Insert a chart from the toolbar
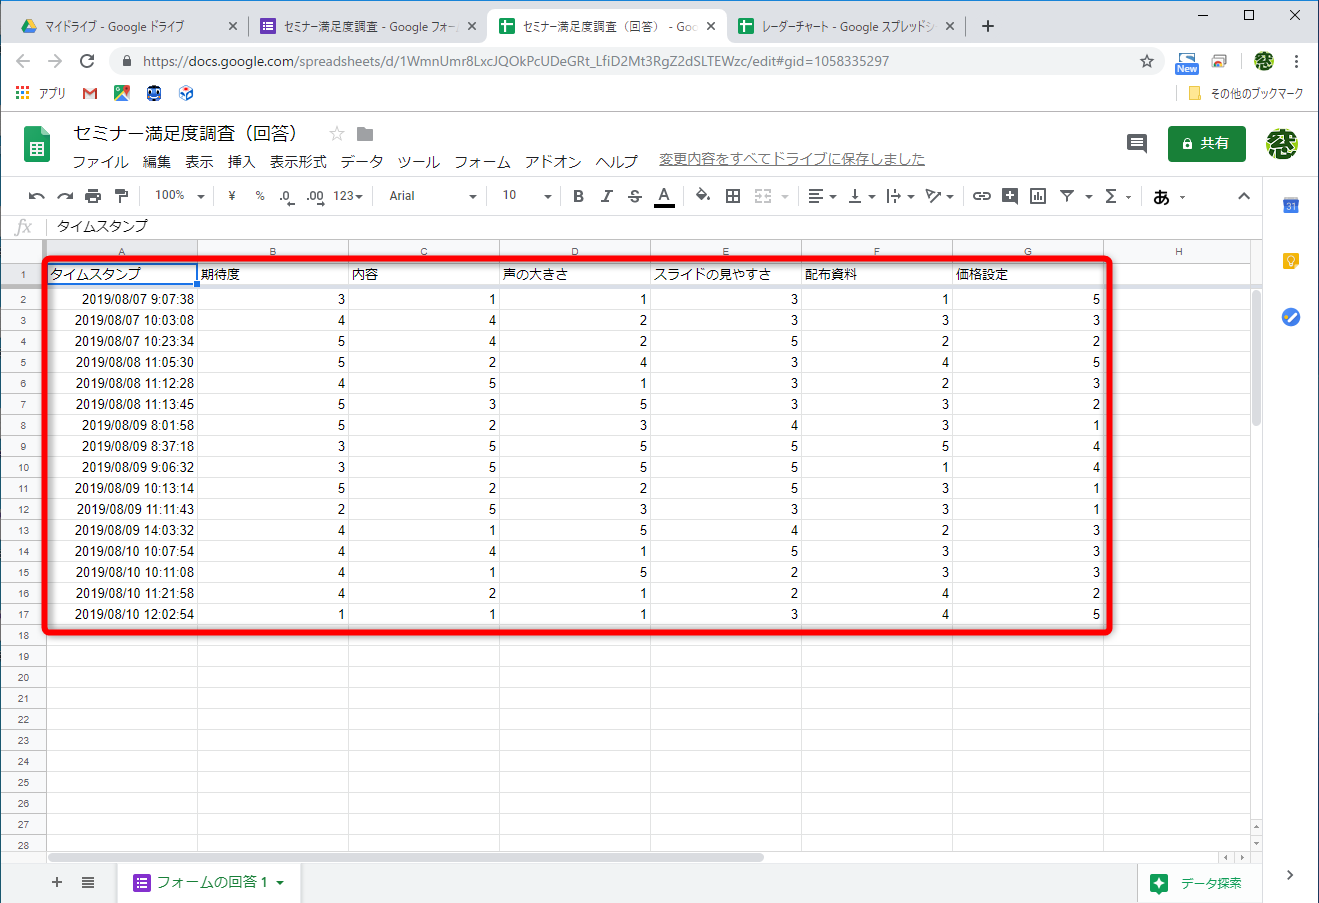Screen dimensions: 1319x903 [x=1038, y=196]
